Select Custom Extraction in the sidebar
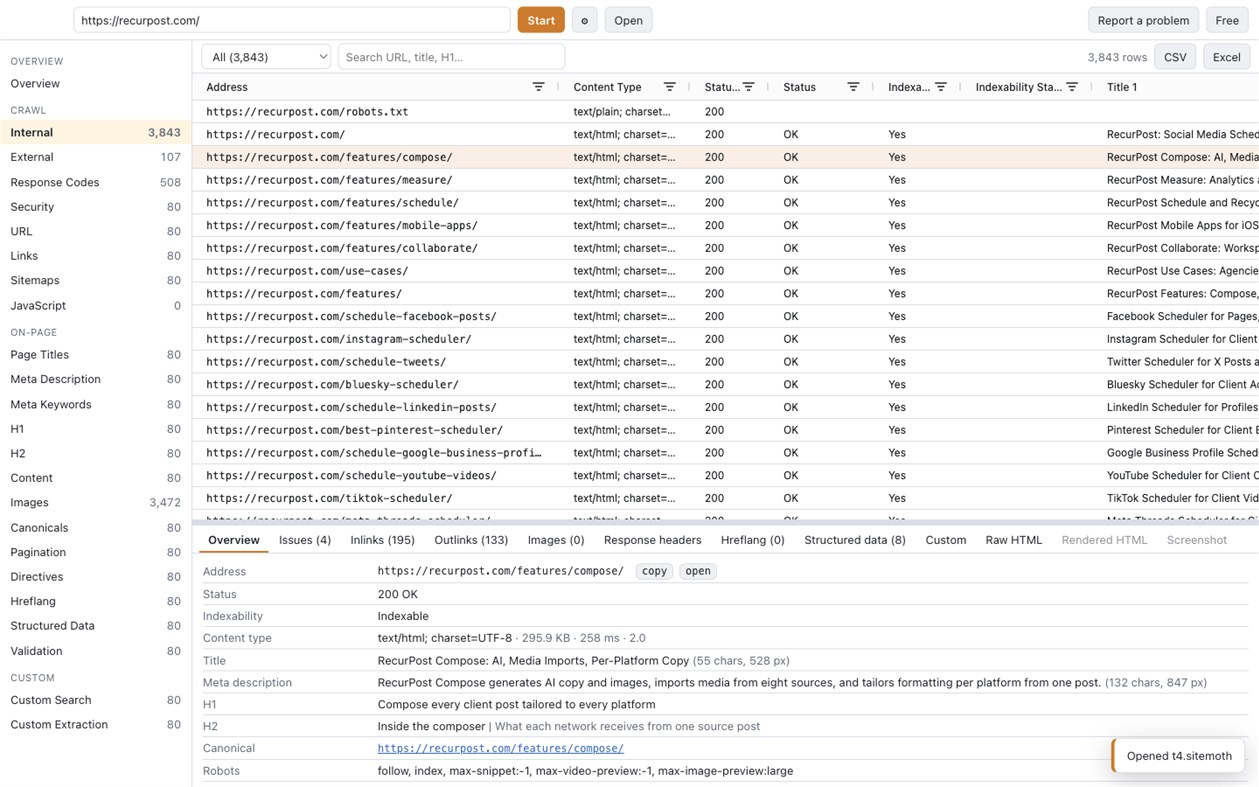Screen dimensions: 1259x787 (96, 725)
